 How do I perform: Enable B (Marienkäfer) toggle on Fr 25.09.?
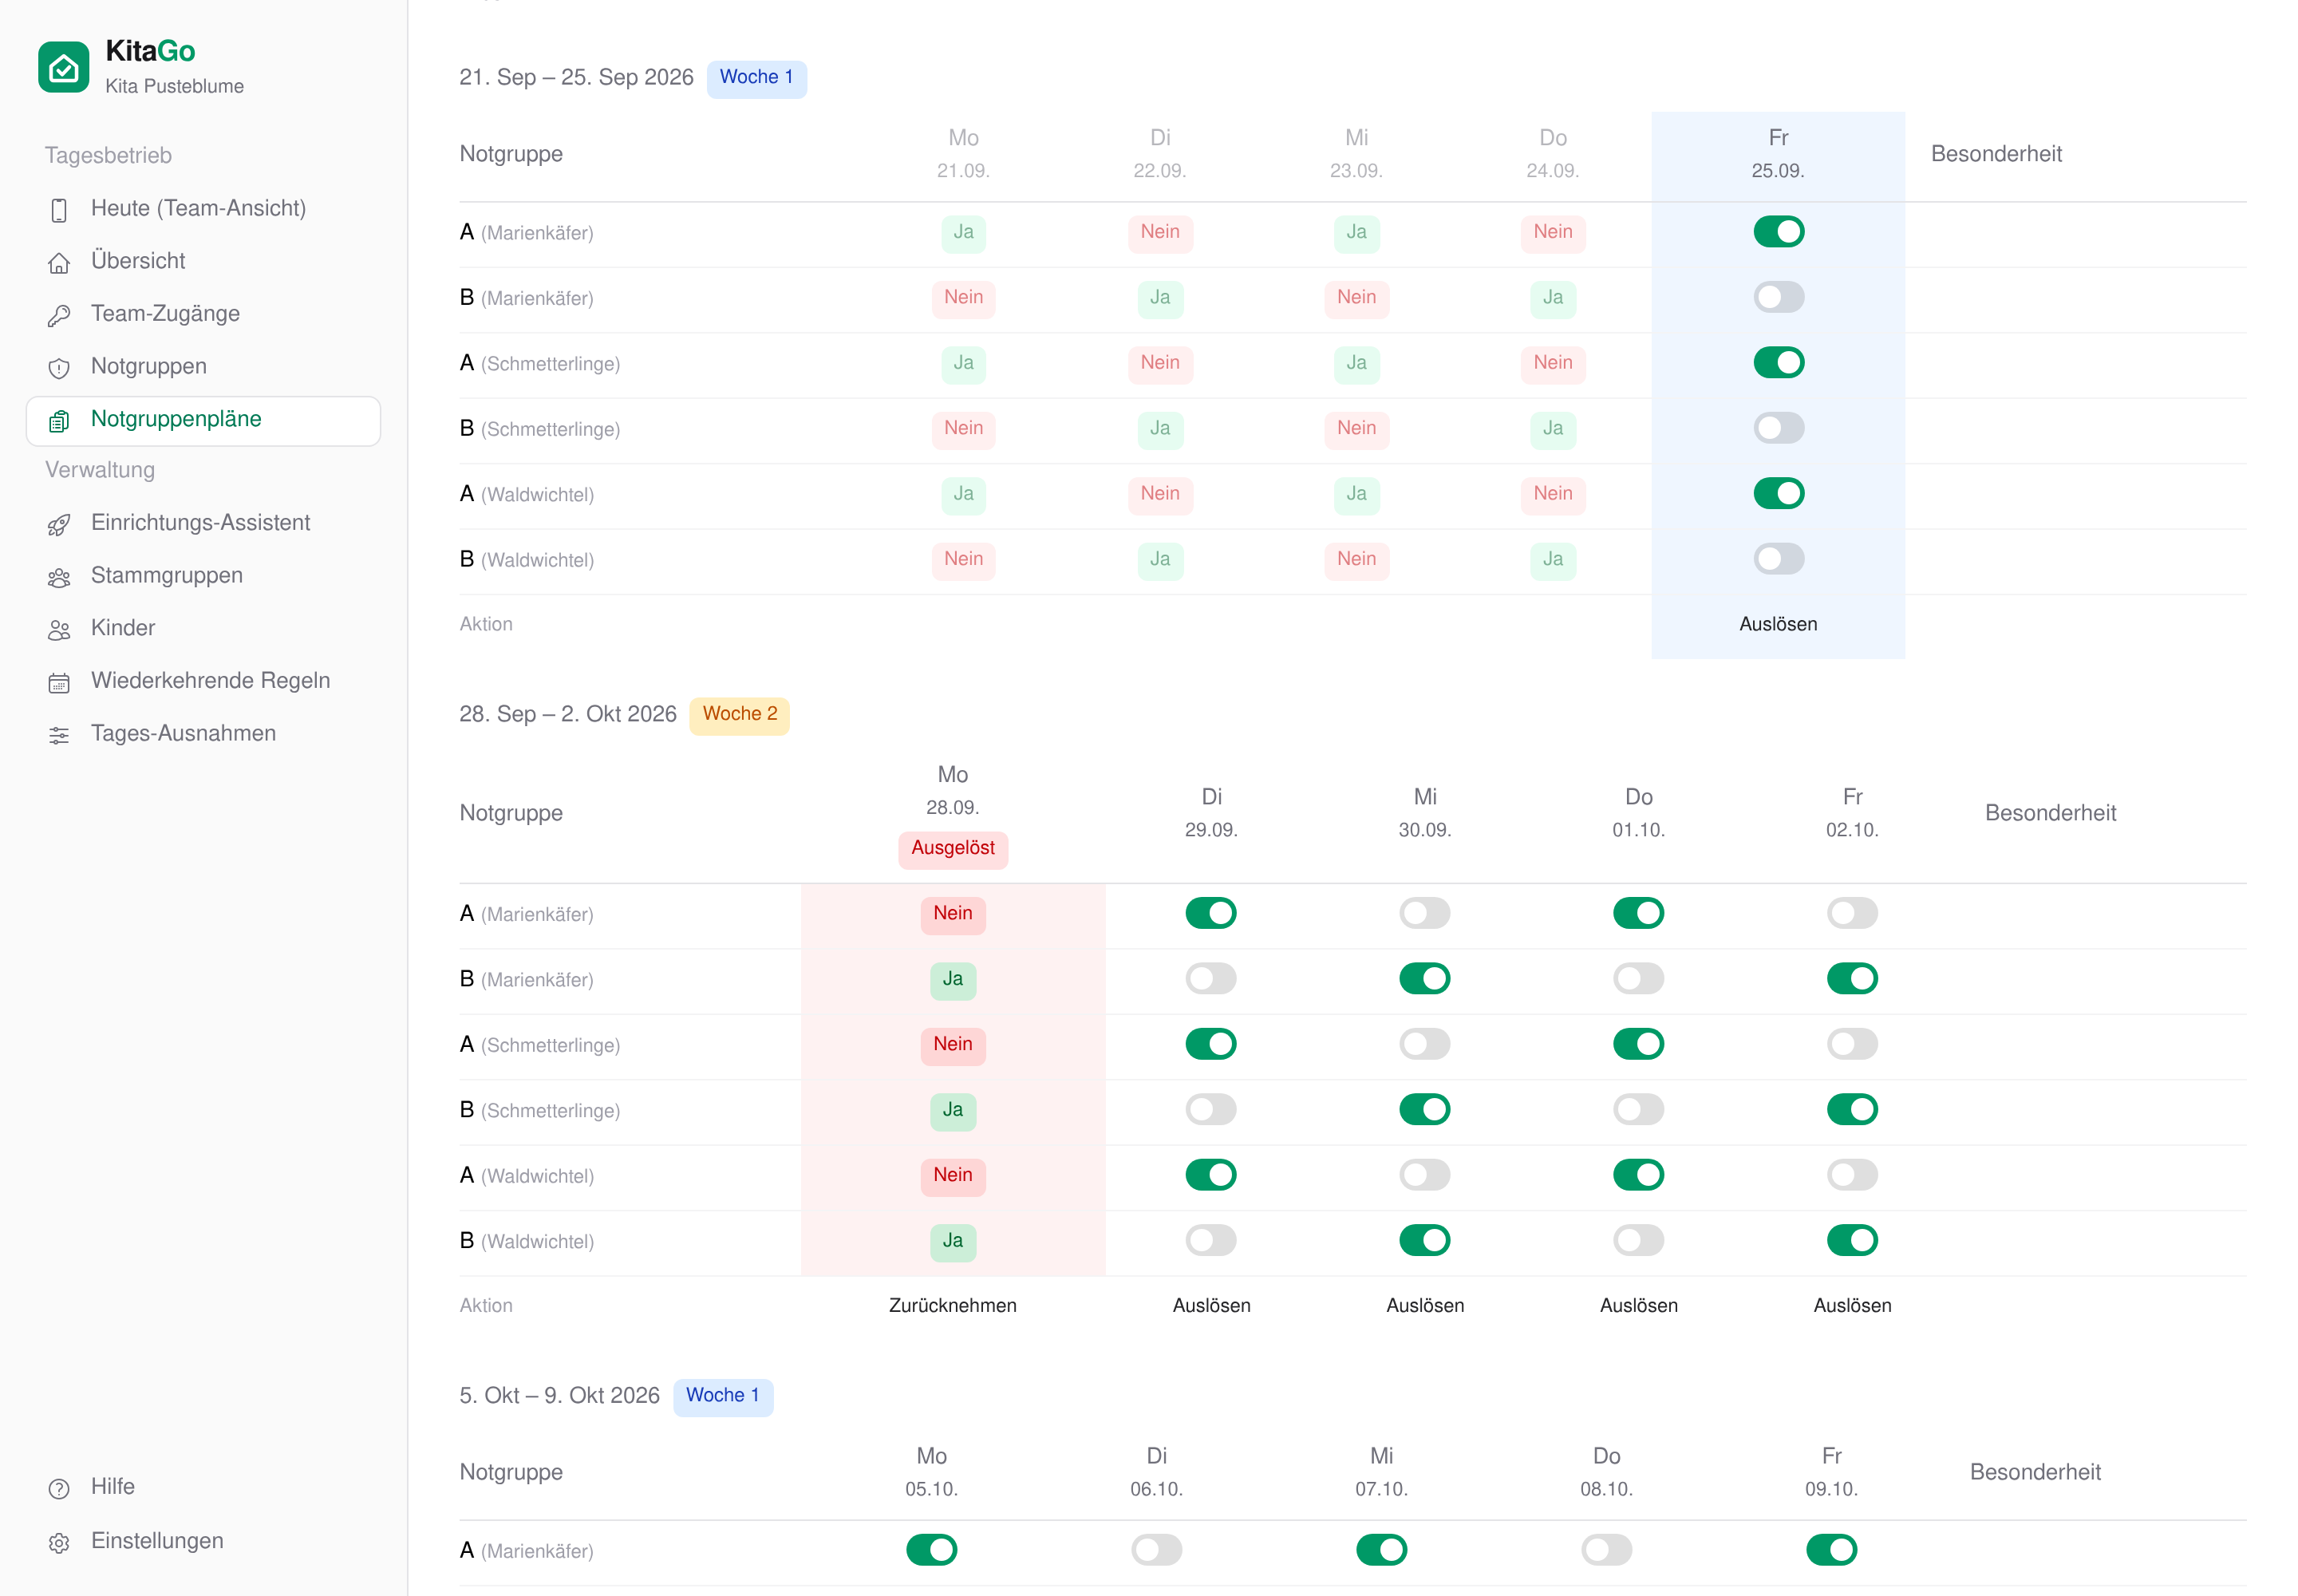click(x=1778, y=297)
